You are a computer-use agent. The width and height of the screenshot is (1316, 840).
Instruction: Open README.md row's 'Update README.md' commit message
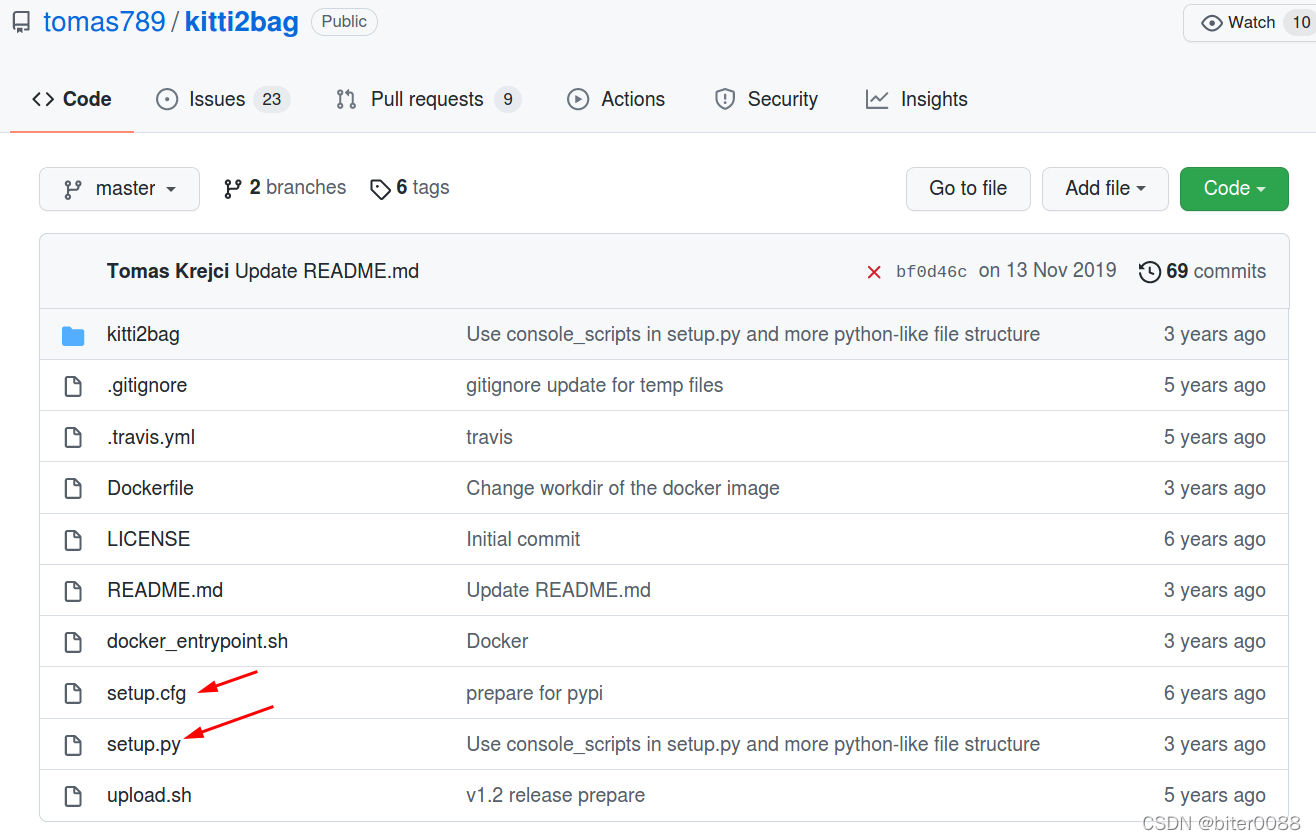click(x=558, y=590)
